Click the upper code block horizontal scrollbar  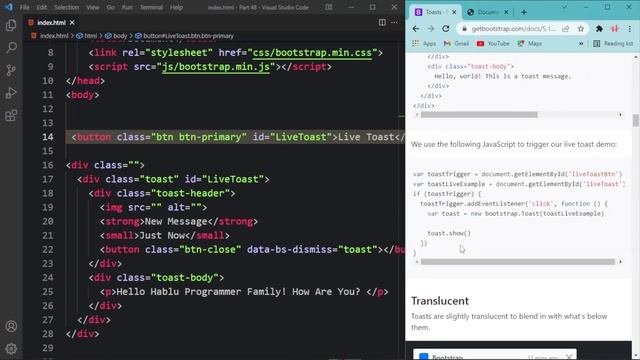pyautogui.click(x=479, y=115)
